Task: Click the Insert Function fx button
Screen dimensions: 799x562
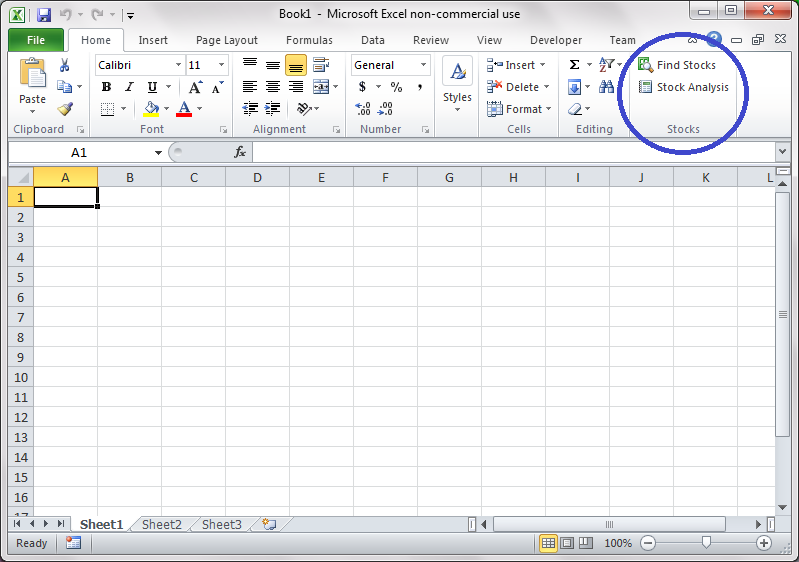Action: 240,152
